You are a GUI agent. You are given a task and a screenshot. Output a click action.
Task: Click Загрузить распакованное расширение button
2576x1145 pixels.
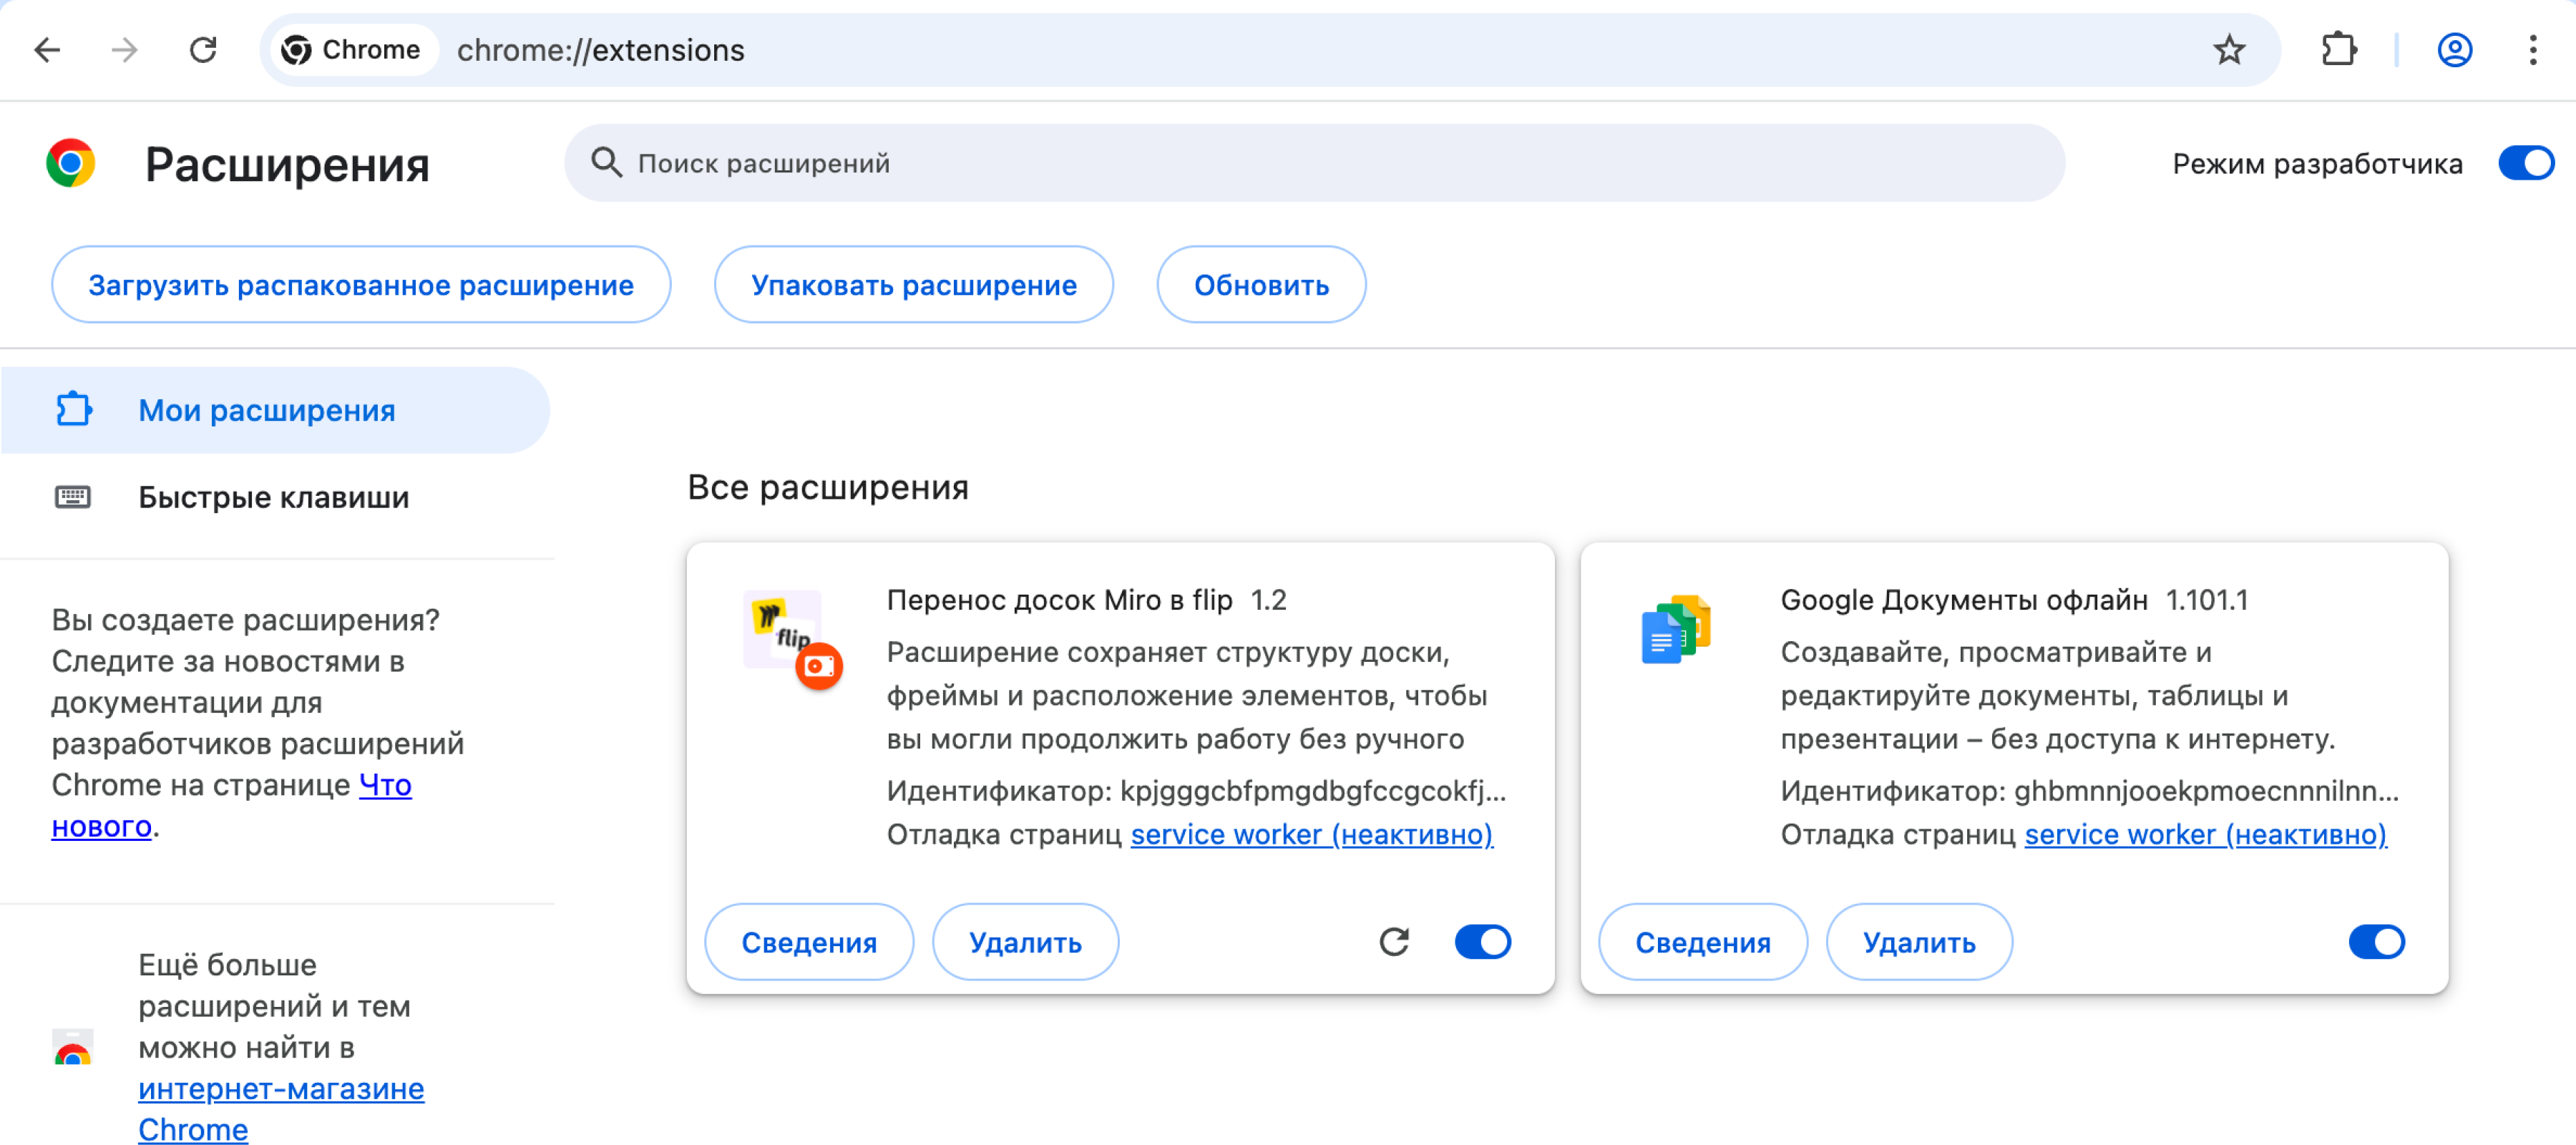(x=361, y=285)
